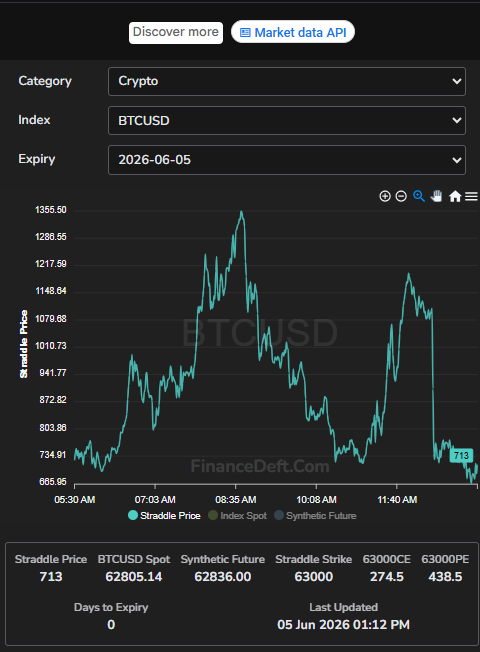
Task: Click the 10:08 AM x-axis label
Action: (316, 499)
